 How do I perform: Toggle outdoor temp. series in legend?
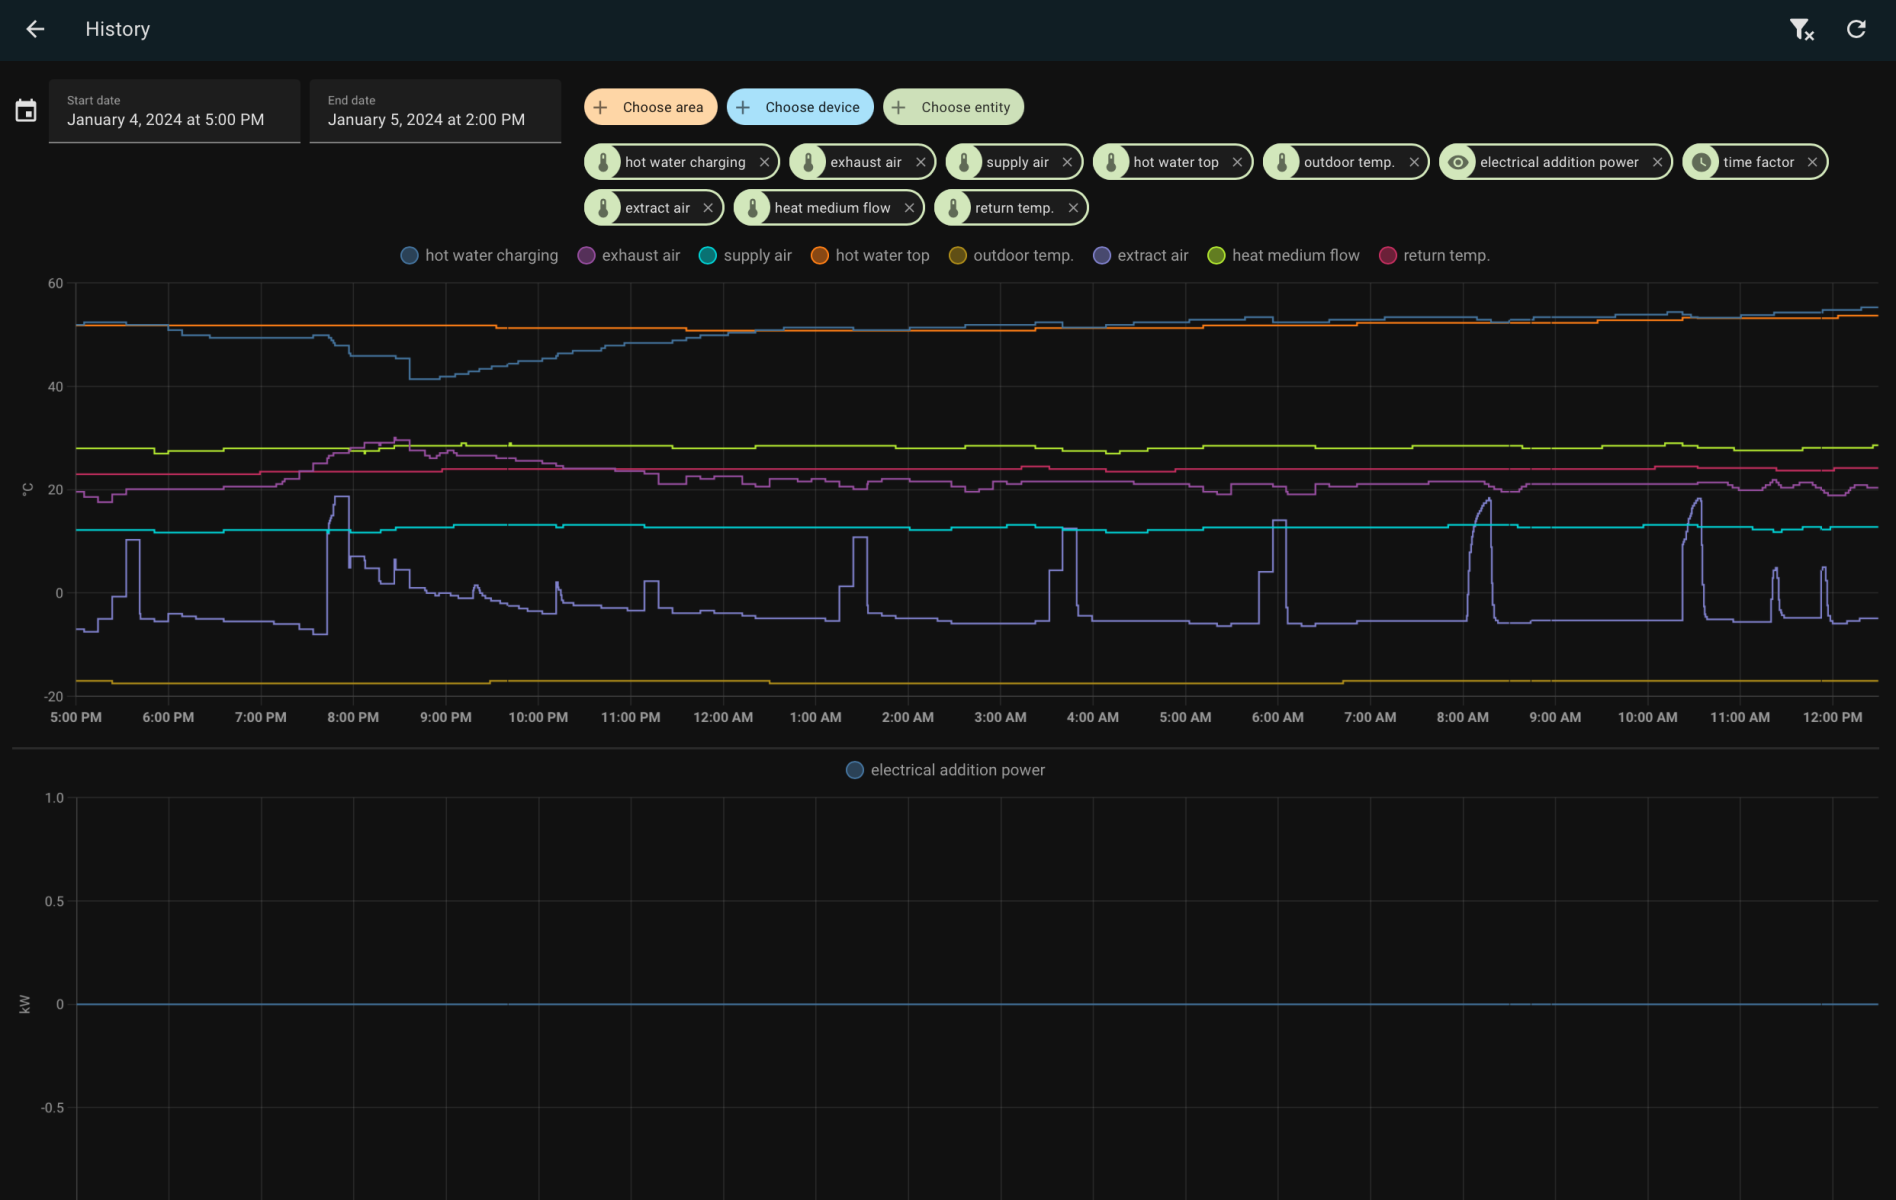click(1011, 255)
